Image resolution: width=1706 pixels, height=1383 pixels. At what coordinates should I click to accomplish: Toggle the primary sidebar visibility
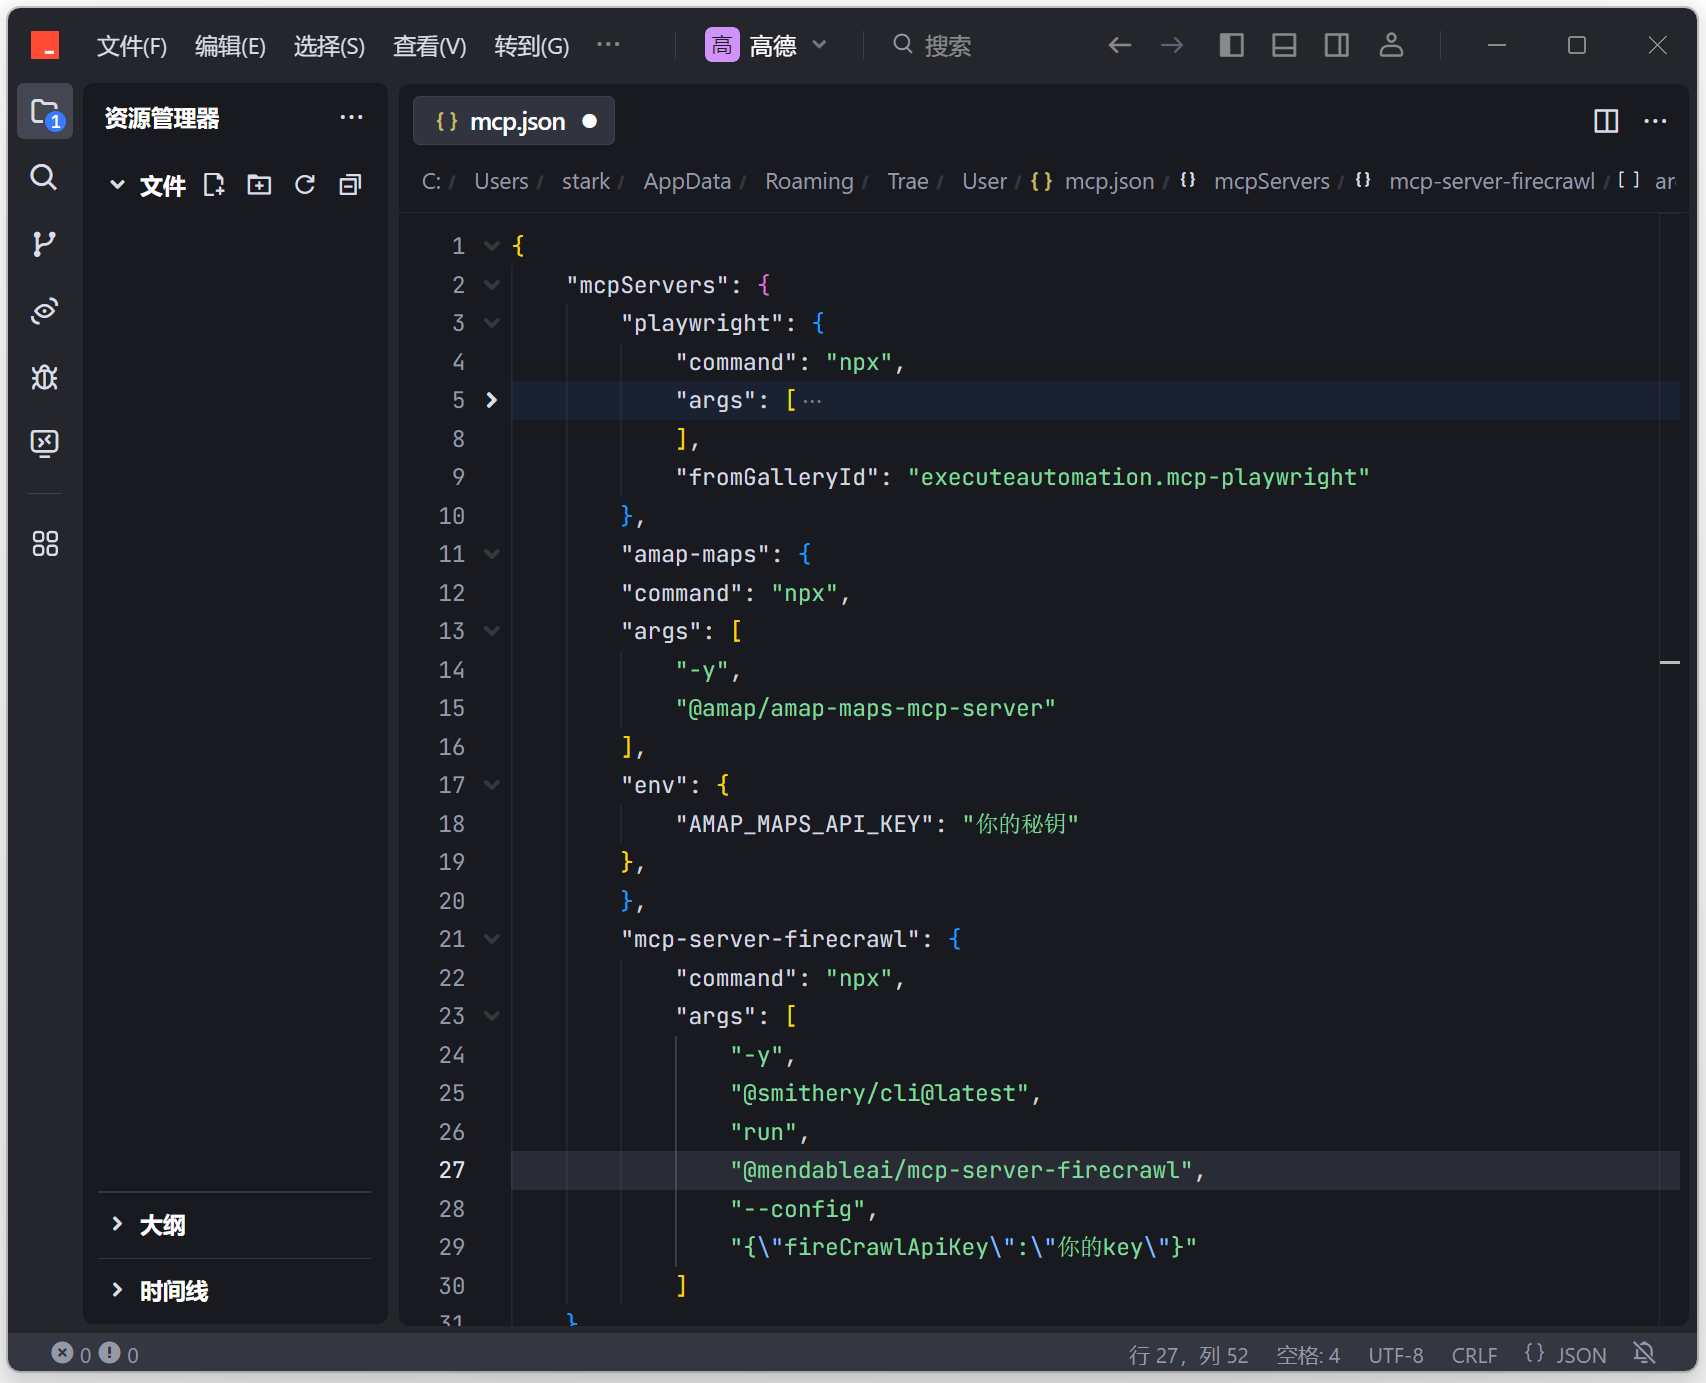pos(1231,45)
